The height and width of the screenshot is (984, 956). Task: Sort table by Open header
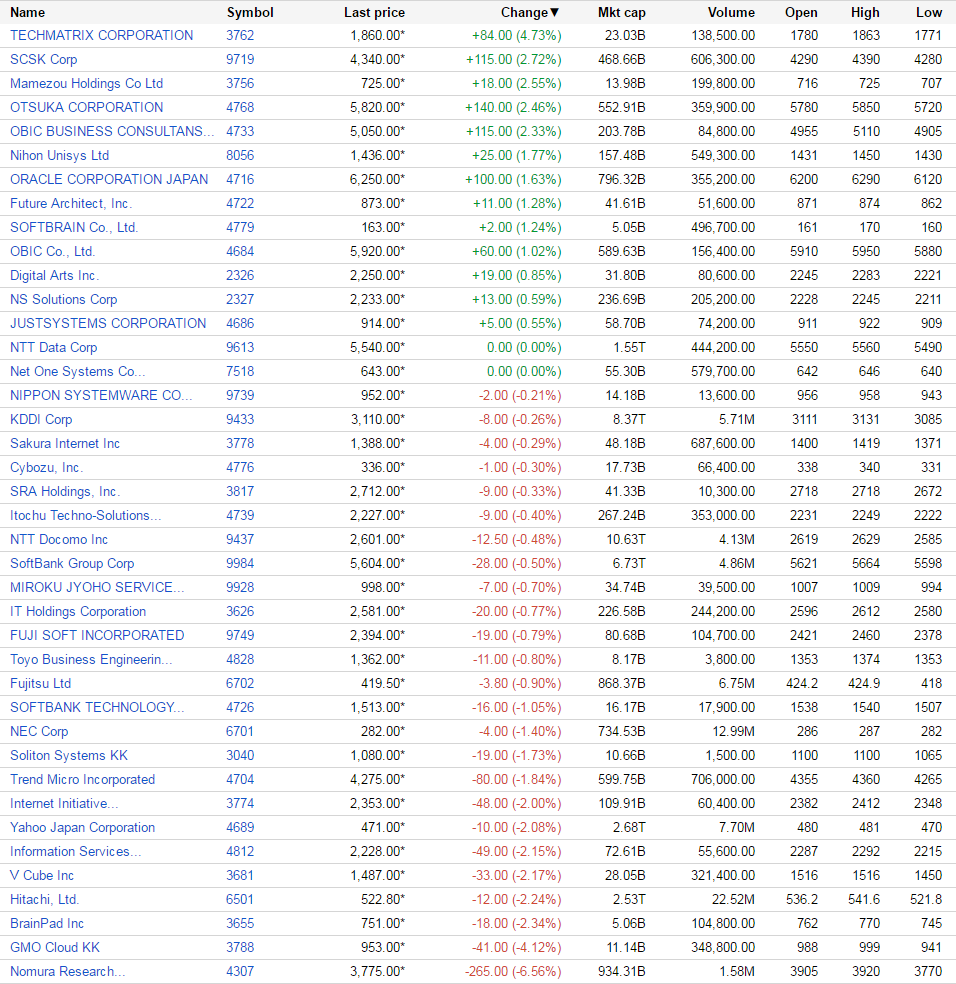coord(801,13)
